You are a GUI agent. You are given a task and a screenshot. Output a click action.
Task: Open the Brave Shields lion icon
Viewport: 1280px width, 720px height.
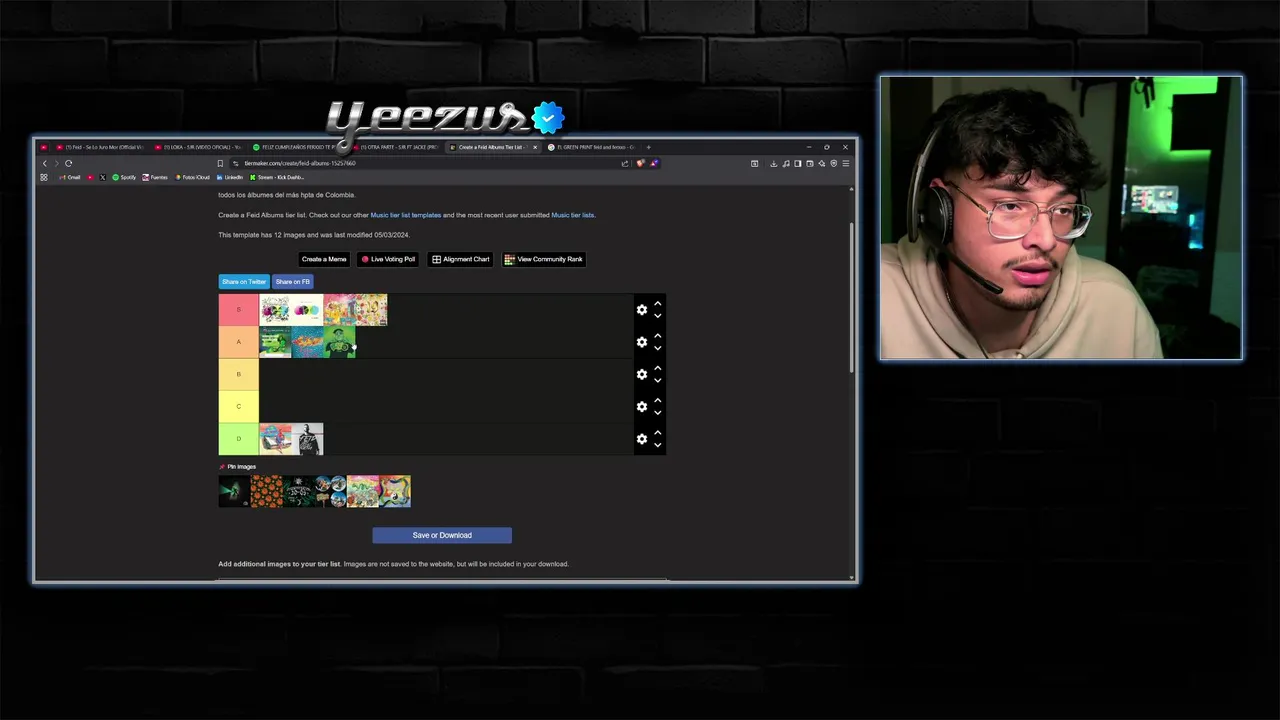click(x=640, y=163)
